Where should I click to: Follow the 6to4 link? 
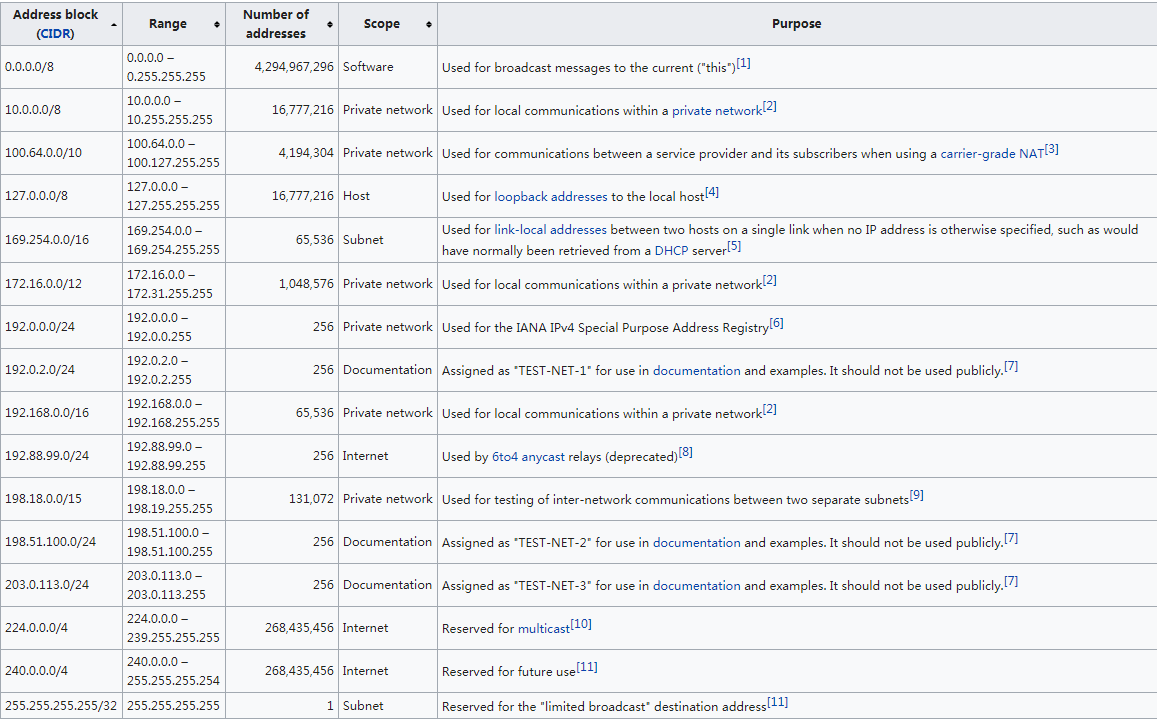[505, 457]
